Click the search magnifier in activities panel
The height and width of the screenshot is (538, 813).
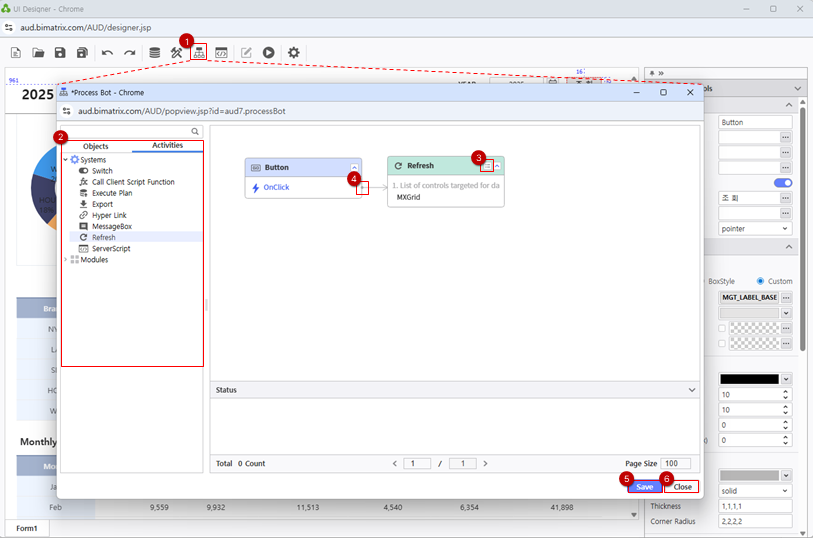pyautogui.click(x=196, y=132)
